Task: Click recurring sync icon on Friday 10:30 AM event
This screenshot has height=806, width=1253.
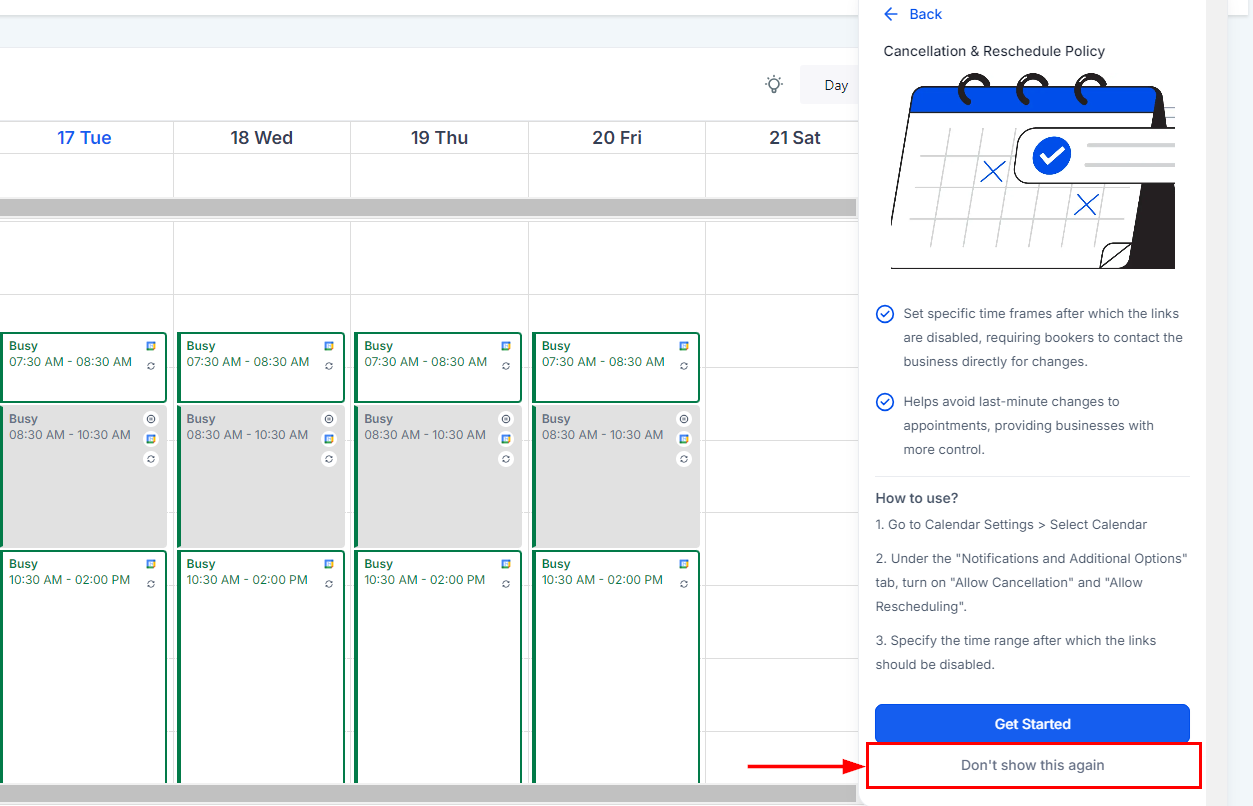Action: tap(684, 584)
